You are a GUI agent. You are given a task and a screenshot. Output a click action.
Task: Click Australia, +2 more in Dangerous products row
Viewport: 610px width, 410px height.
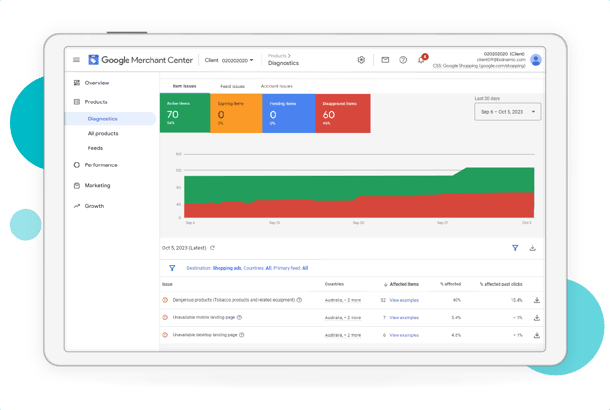coord(343,300)
